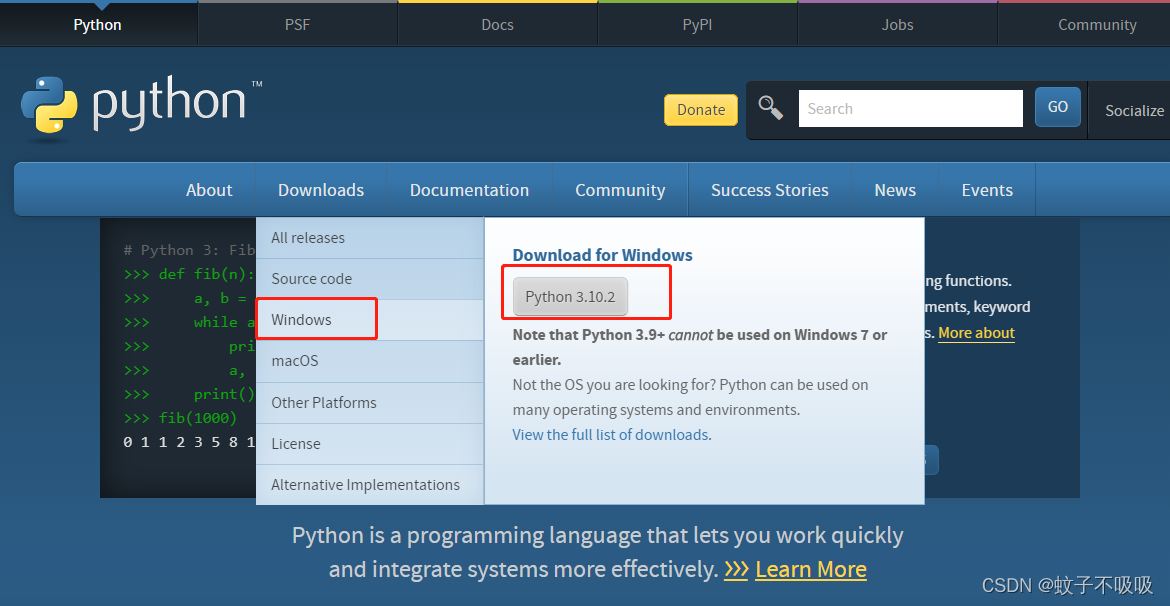Open the Events navigation menu

click(987, 190)
